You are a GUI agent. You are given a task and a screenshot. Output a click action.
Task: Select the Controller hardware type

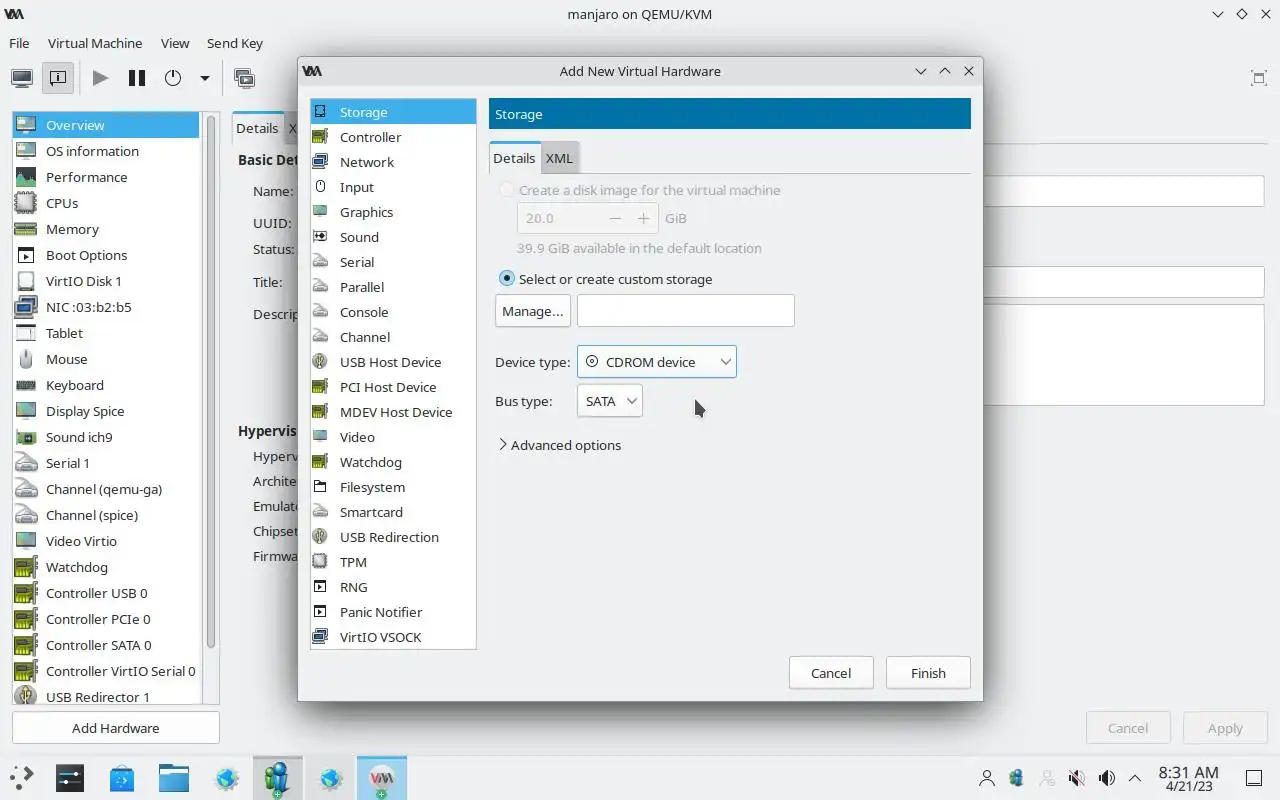pos(393,137)
